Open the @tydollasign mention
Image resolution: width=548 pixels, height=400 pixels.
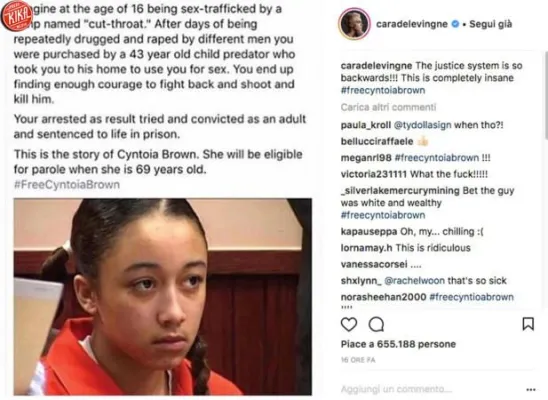click(x=422, y=125)
